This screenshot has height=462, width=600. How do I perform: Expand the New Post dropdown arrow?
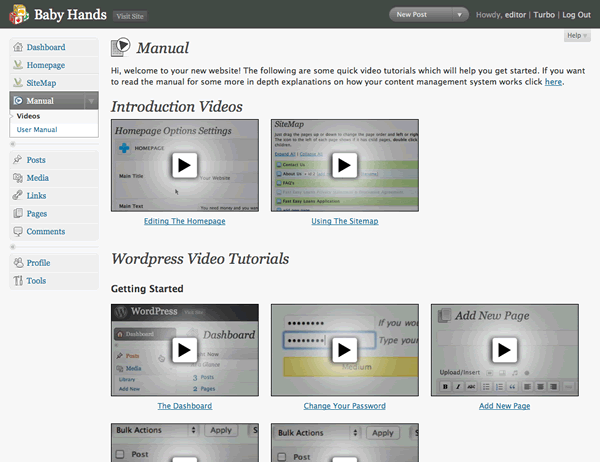point(460,15)
